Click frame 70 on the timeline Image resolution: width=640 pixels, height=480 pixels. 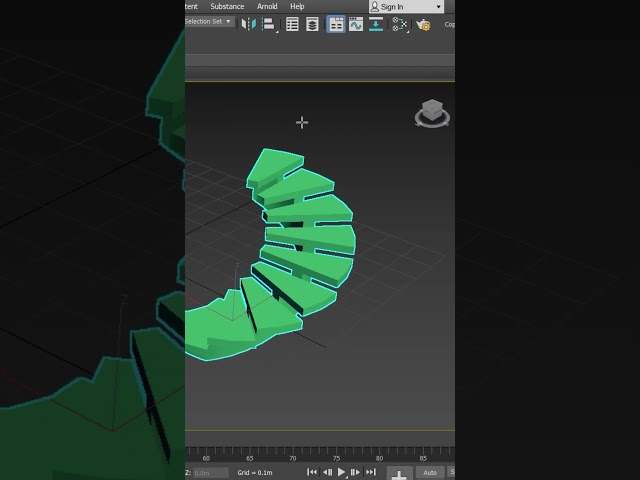293,458
